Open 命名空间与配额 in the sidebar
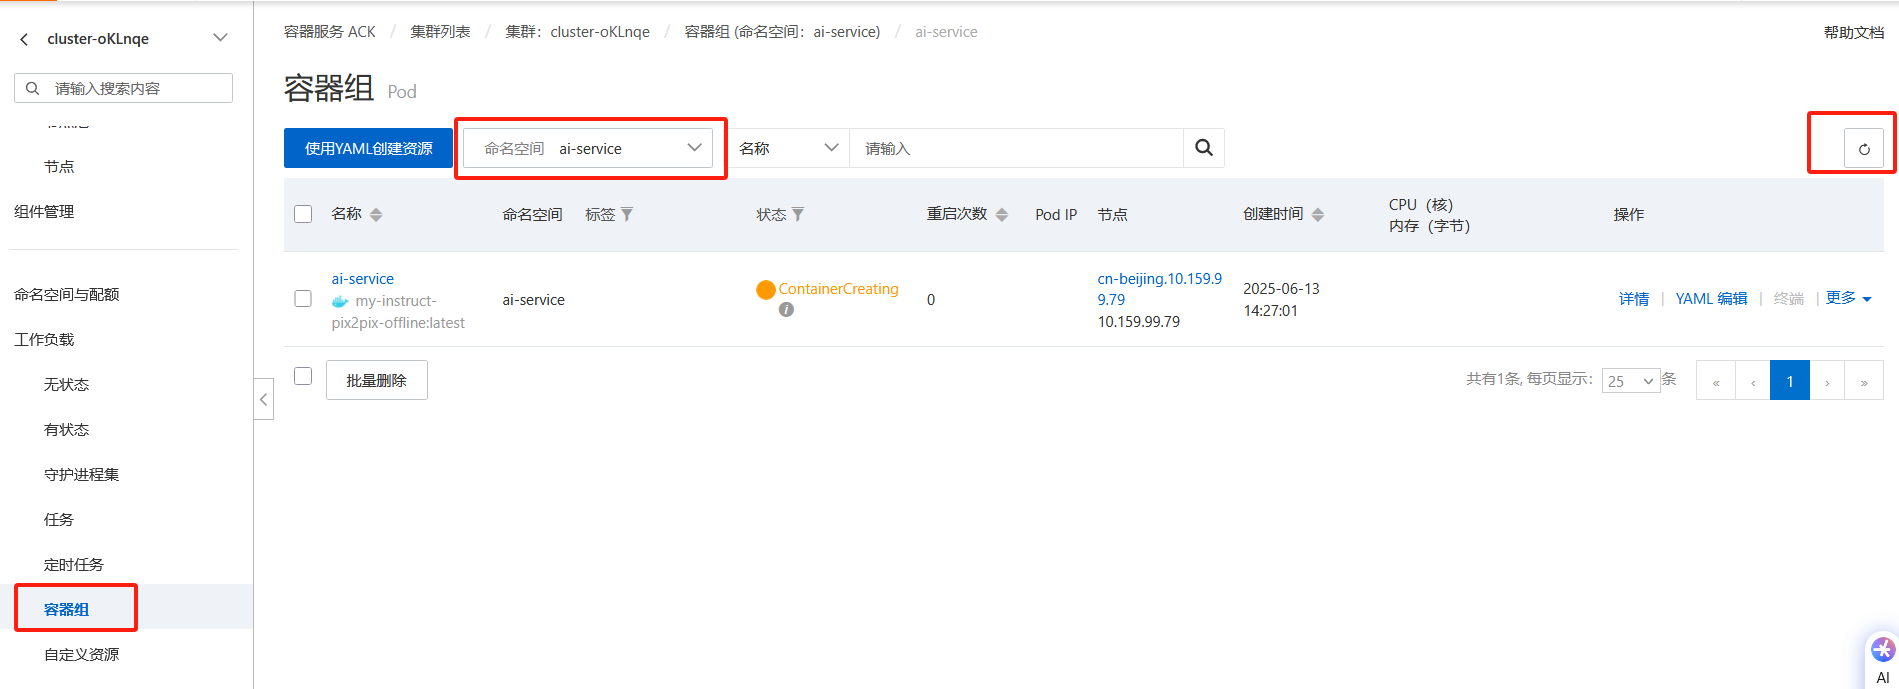This screenshot has width=1899, height=689. tap(67, 295)
